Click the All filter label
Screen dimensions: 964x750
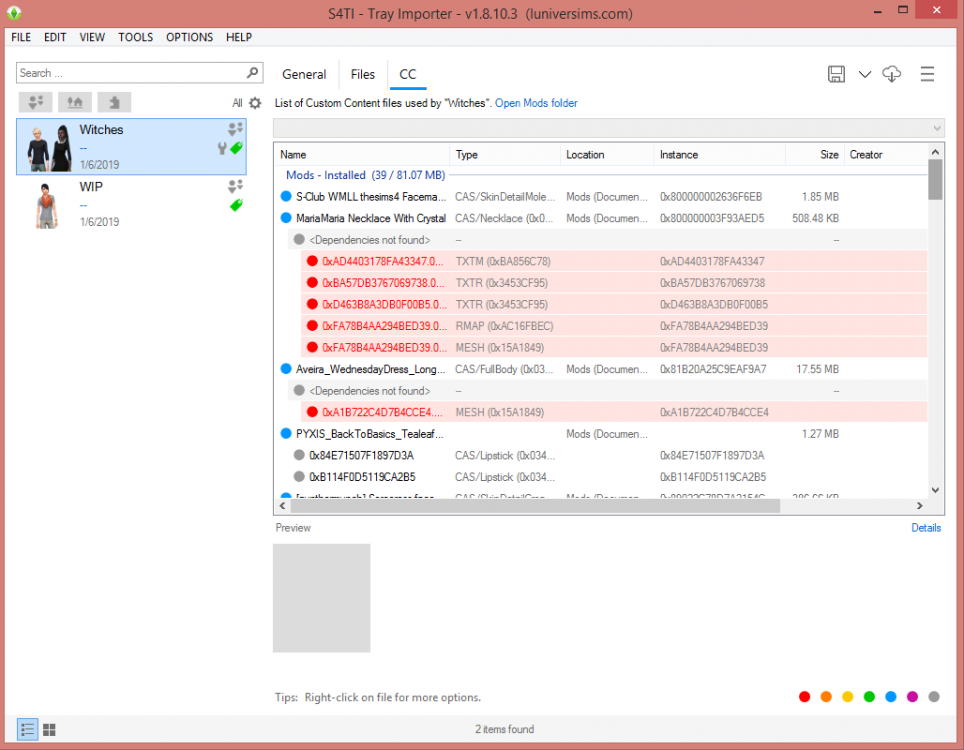pos(237,103)
